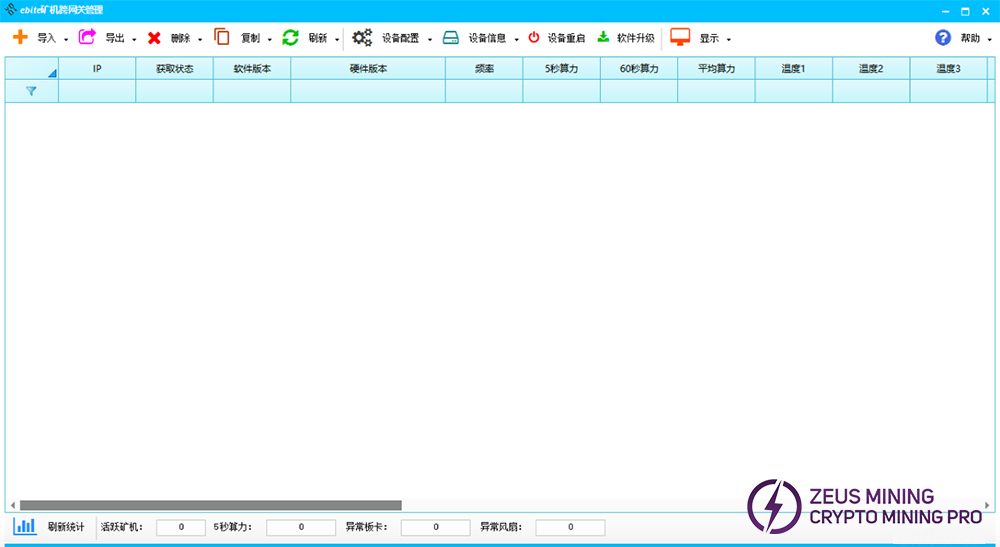Expand the dropdown arrow next to 设备配置
This screenshot has height=547, width=1000.
[430, 40]
